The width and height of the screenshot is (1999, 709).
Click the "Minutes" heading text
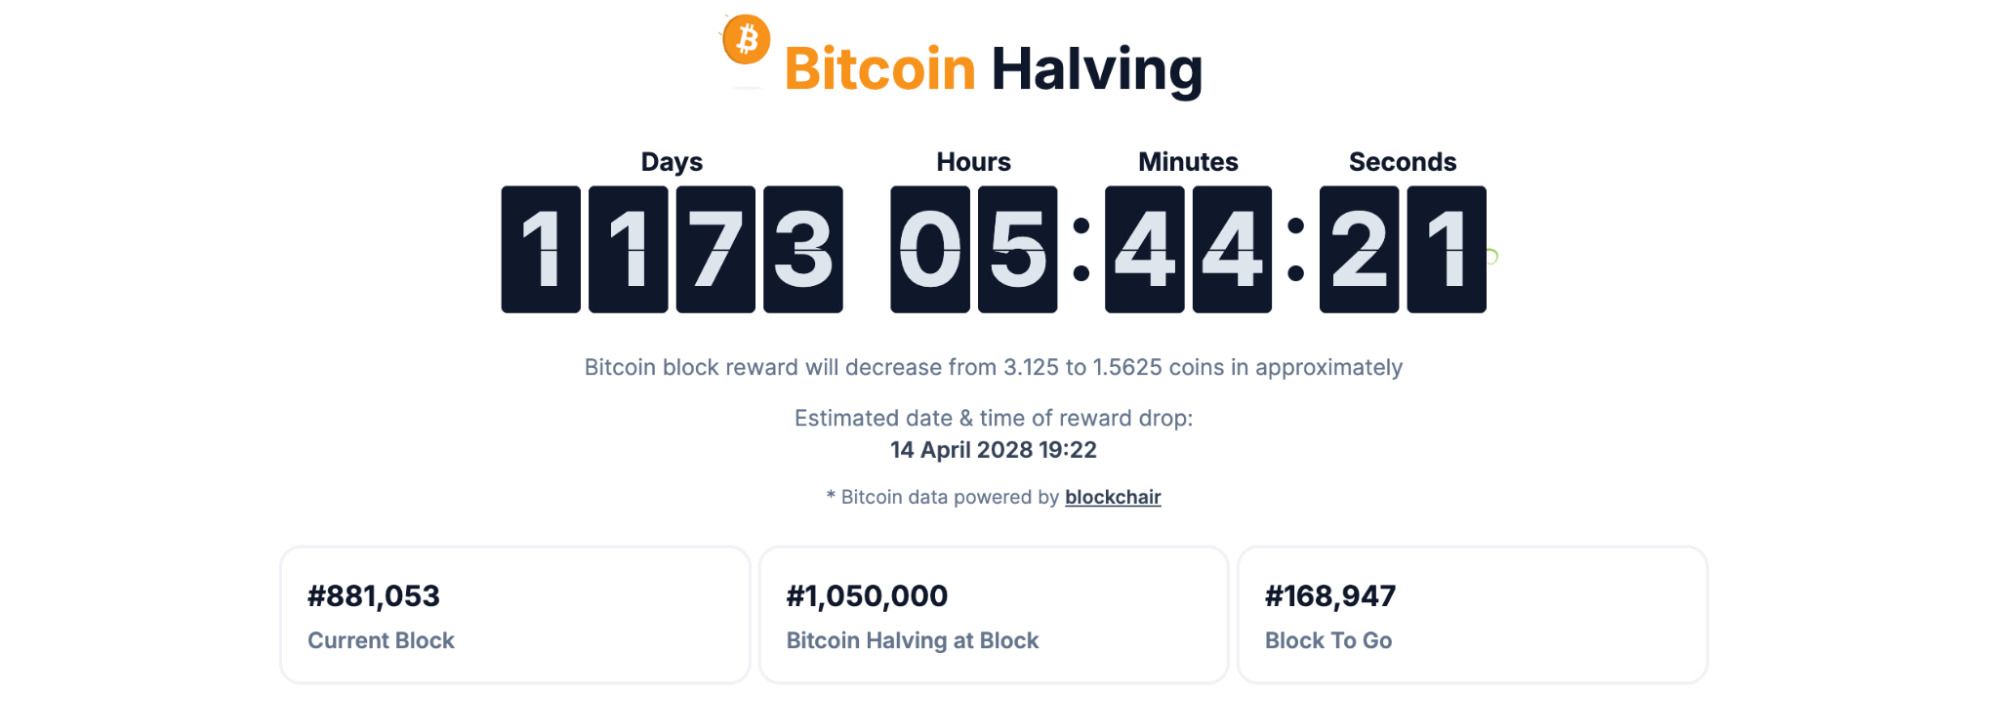coord(1187,161)
